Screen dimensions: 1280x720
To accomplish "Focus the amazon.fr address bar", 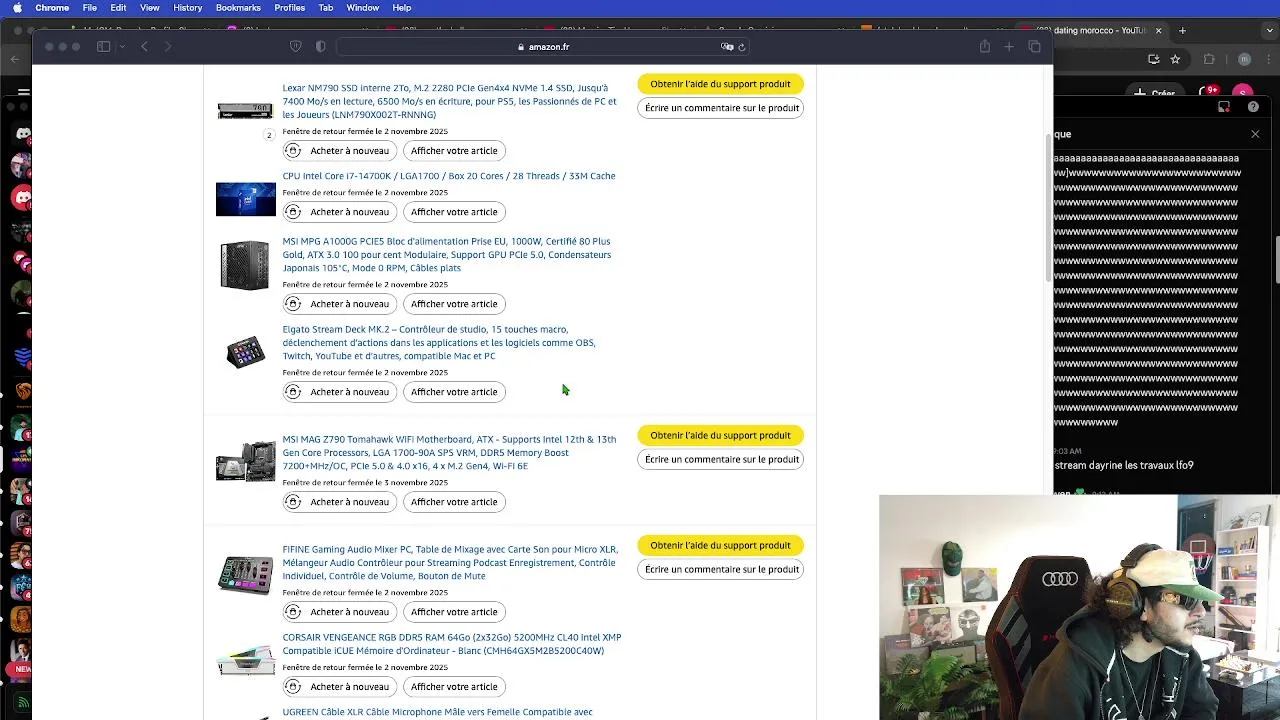I will pos(545,47).
